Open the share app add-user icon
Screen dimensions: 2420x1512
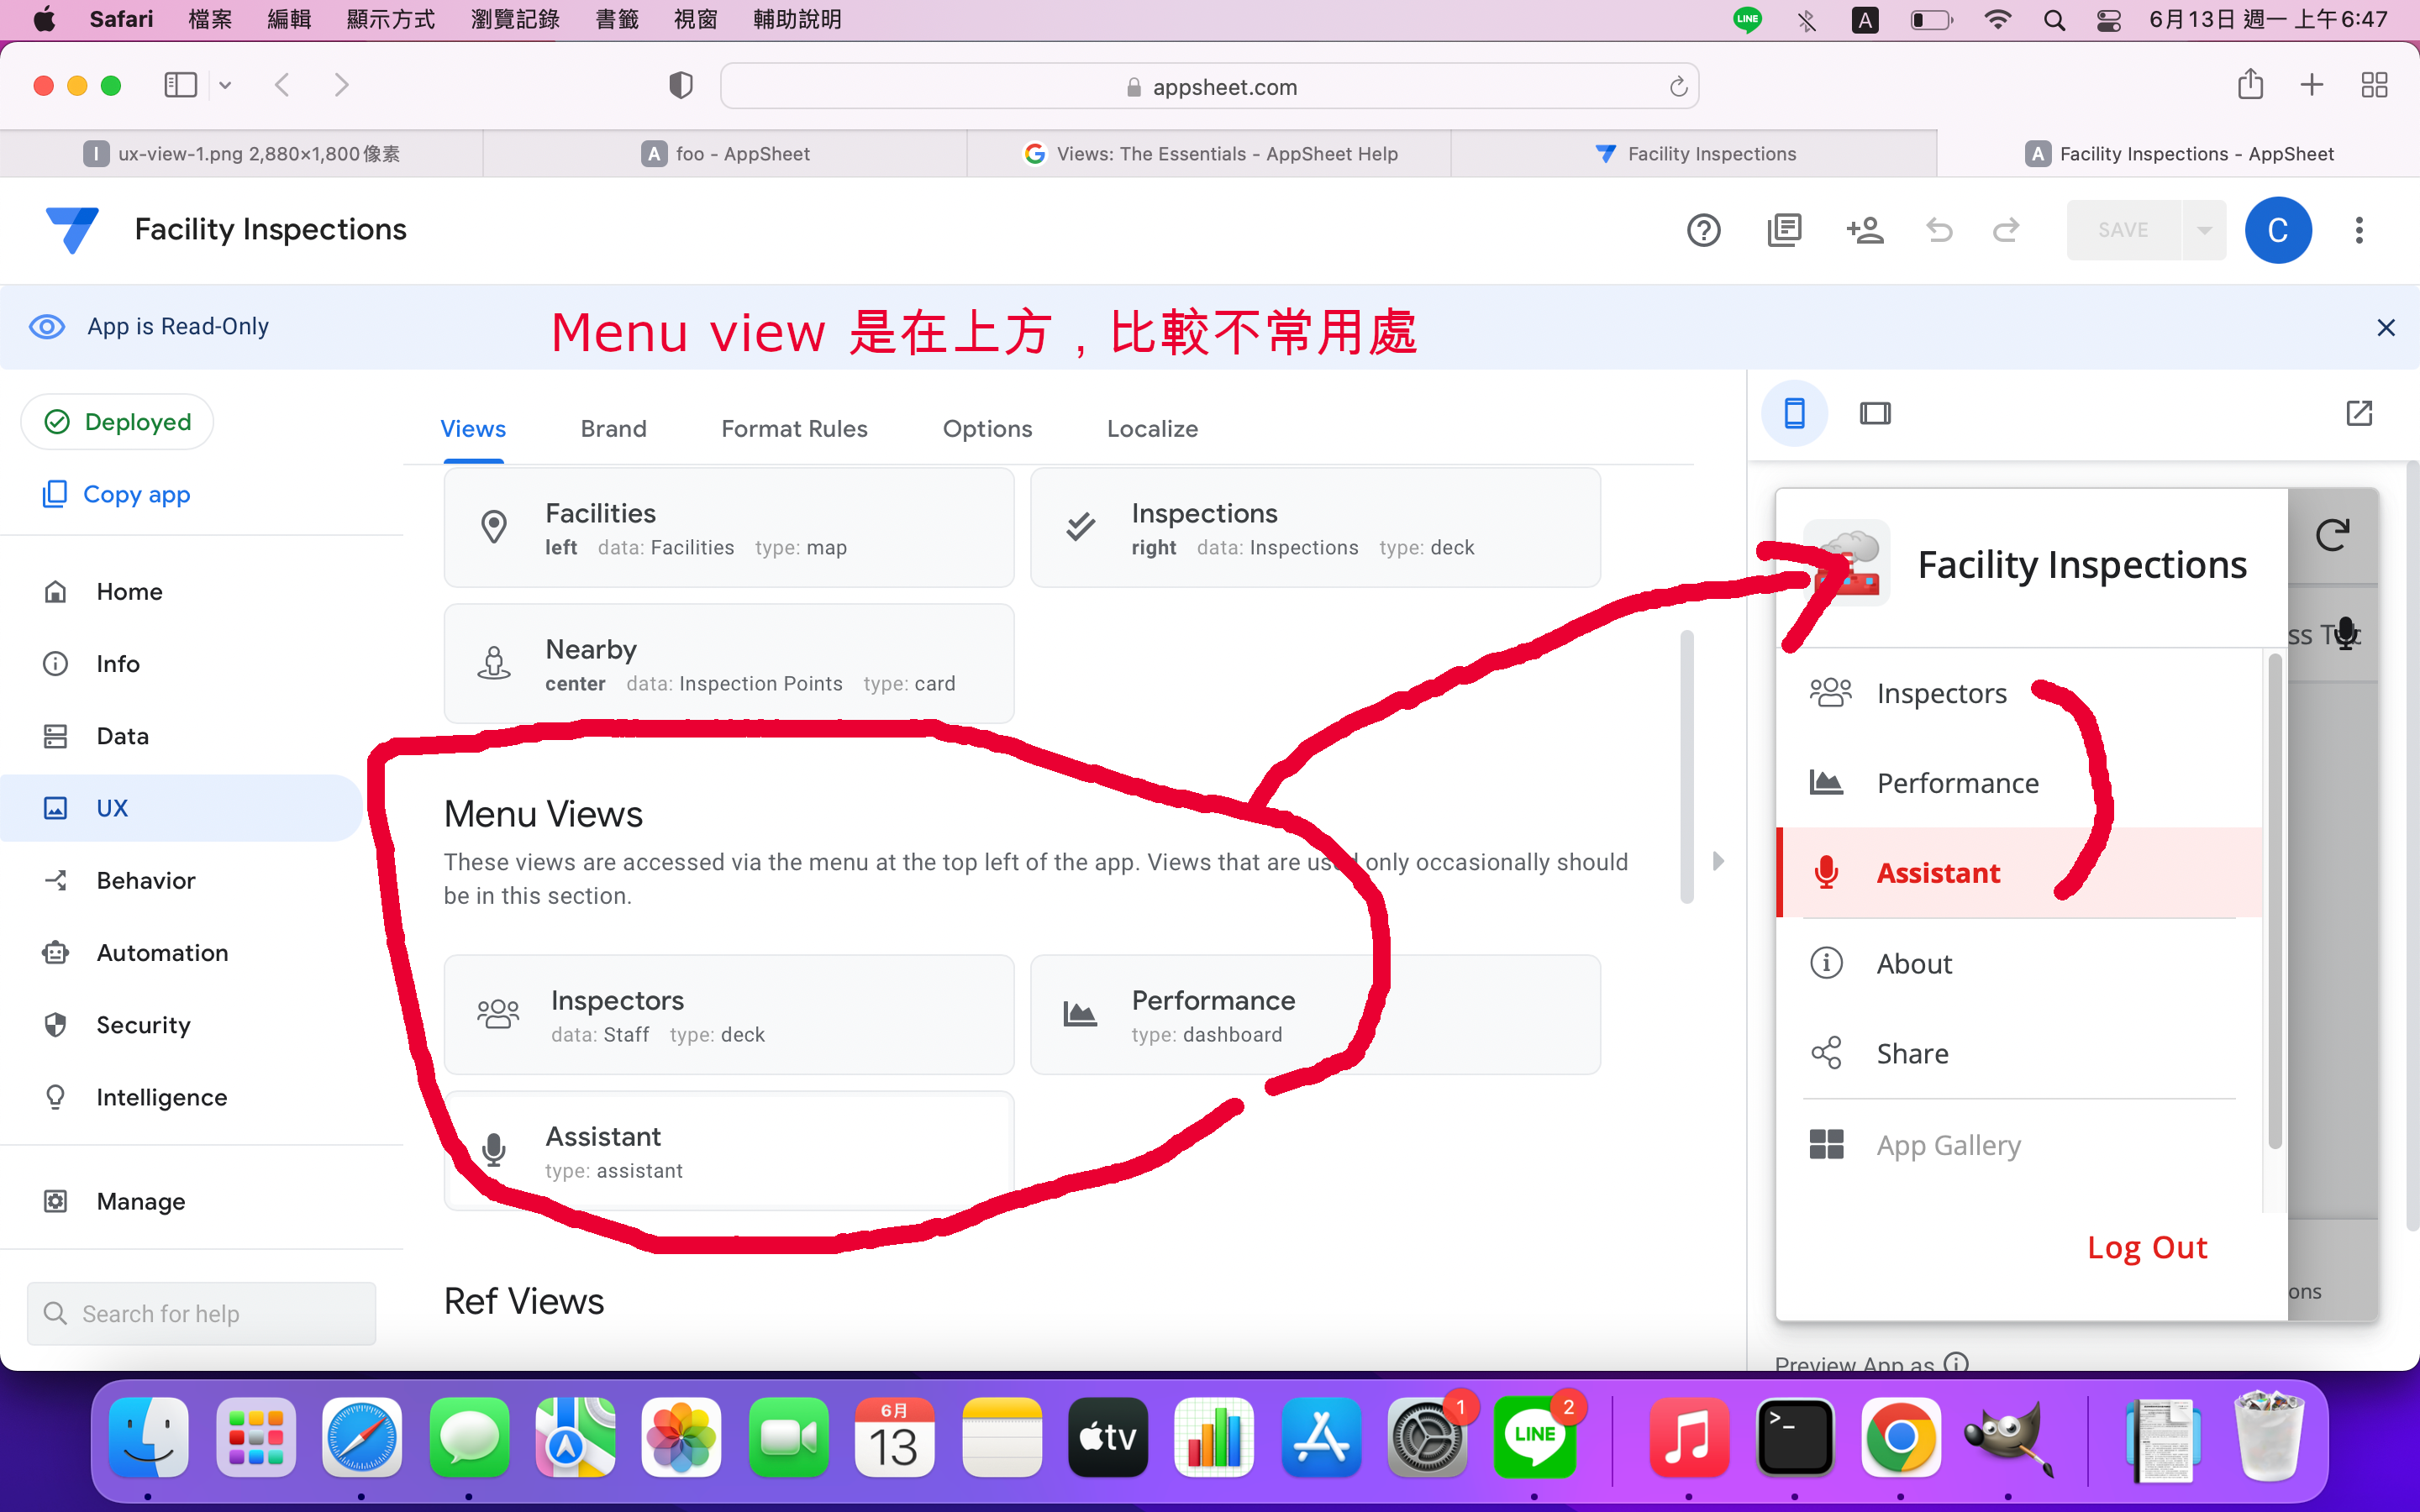click(x=1864, y=231)
